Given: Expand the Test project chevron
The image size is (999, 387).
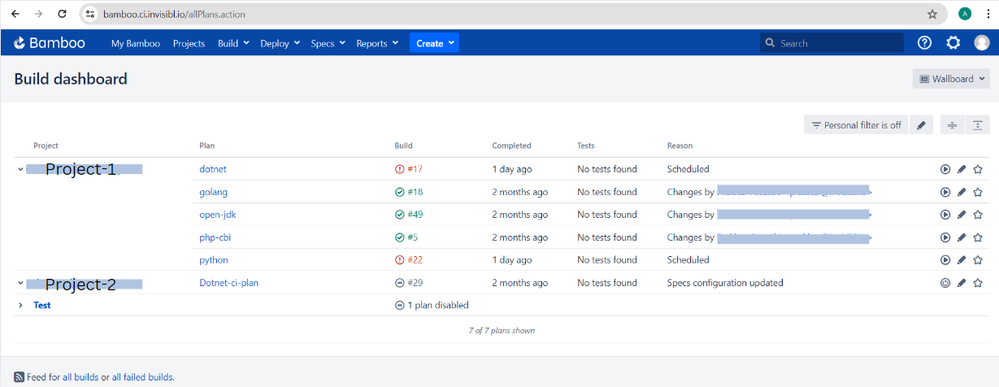Looking at the screenshot, I should click(x=20, y=305).
